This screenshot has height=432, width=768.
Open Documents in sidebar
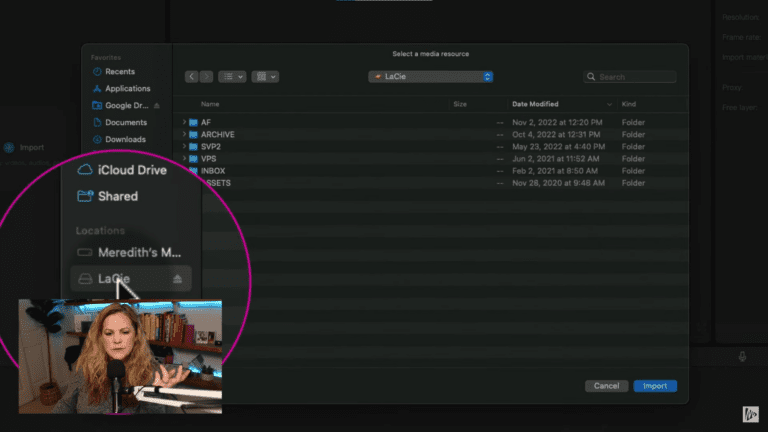[x=126, y=122]
